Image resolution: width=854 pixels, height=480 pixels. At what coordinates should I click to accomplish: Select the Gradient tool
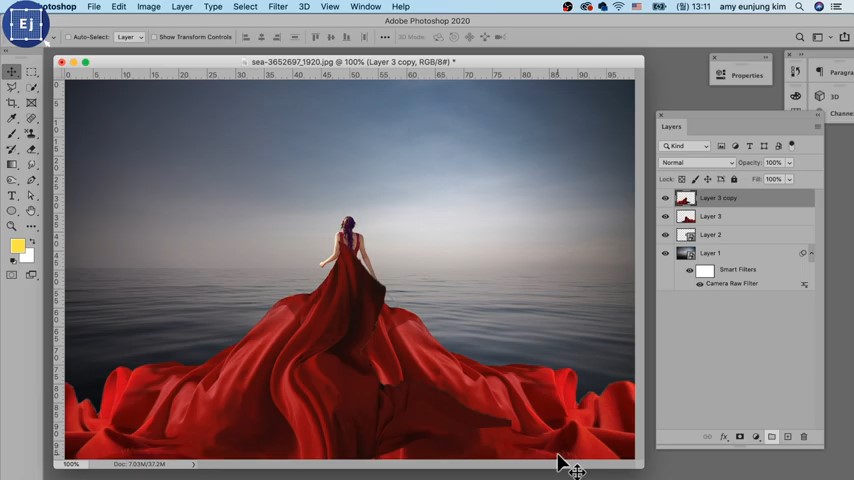pyautogui.click(x=11, y=164)
